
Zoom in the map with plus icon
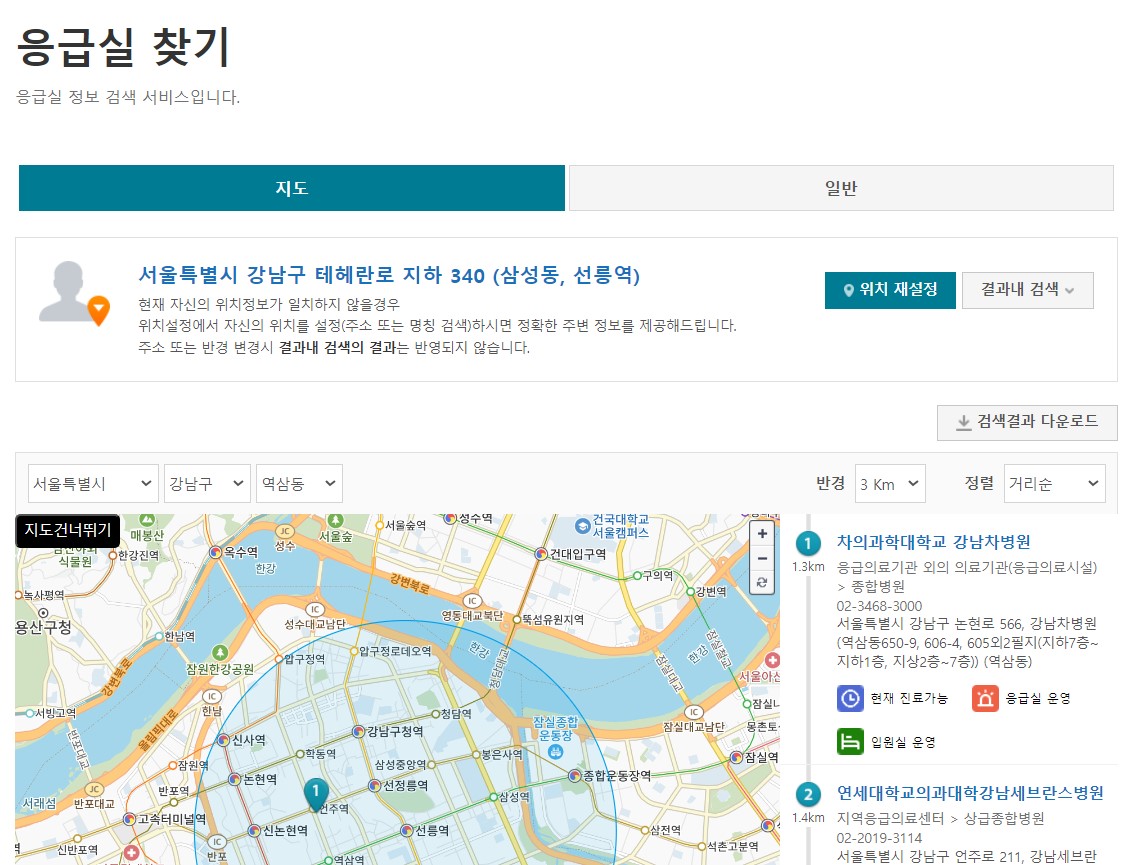click(x=762, y=533)
